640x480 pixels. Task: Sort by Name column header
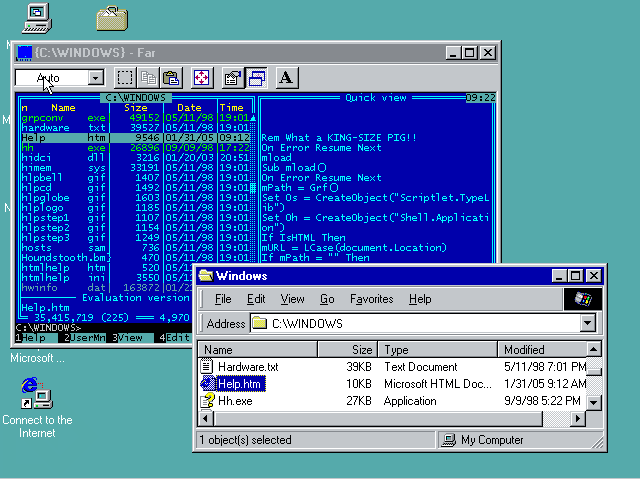[x=258, y=350]
